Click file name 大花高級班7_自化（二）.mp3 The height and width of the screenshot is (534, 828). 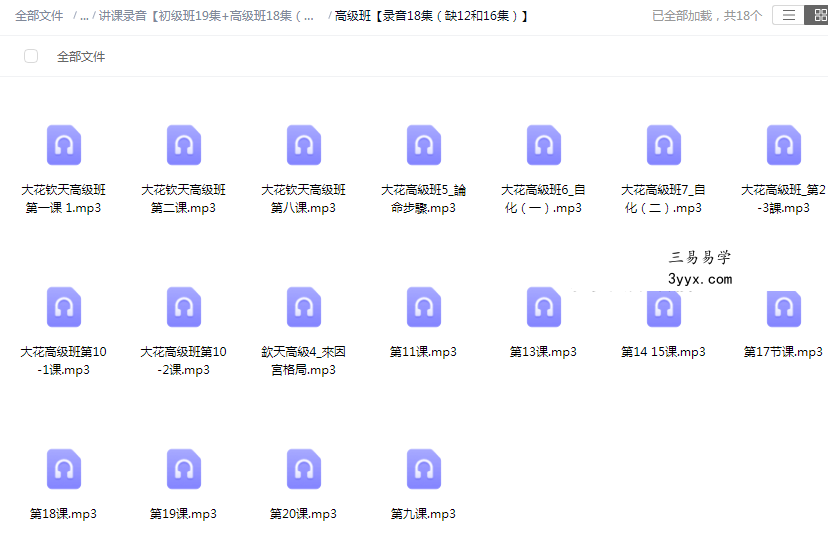[x=663, y=199]
